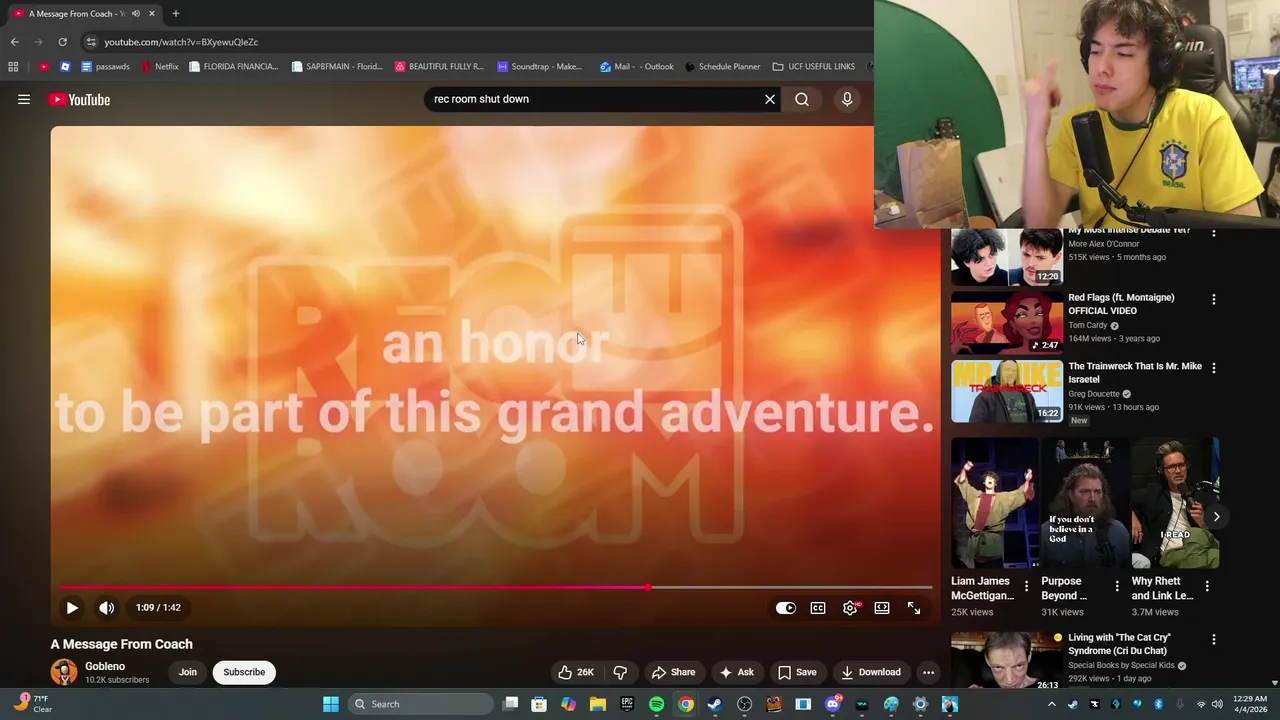Save video to a playlist

click(797, 672)
